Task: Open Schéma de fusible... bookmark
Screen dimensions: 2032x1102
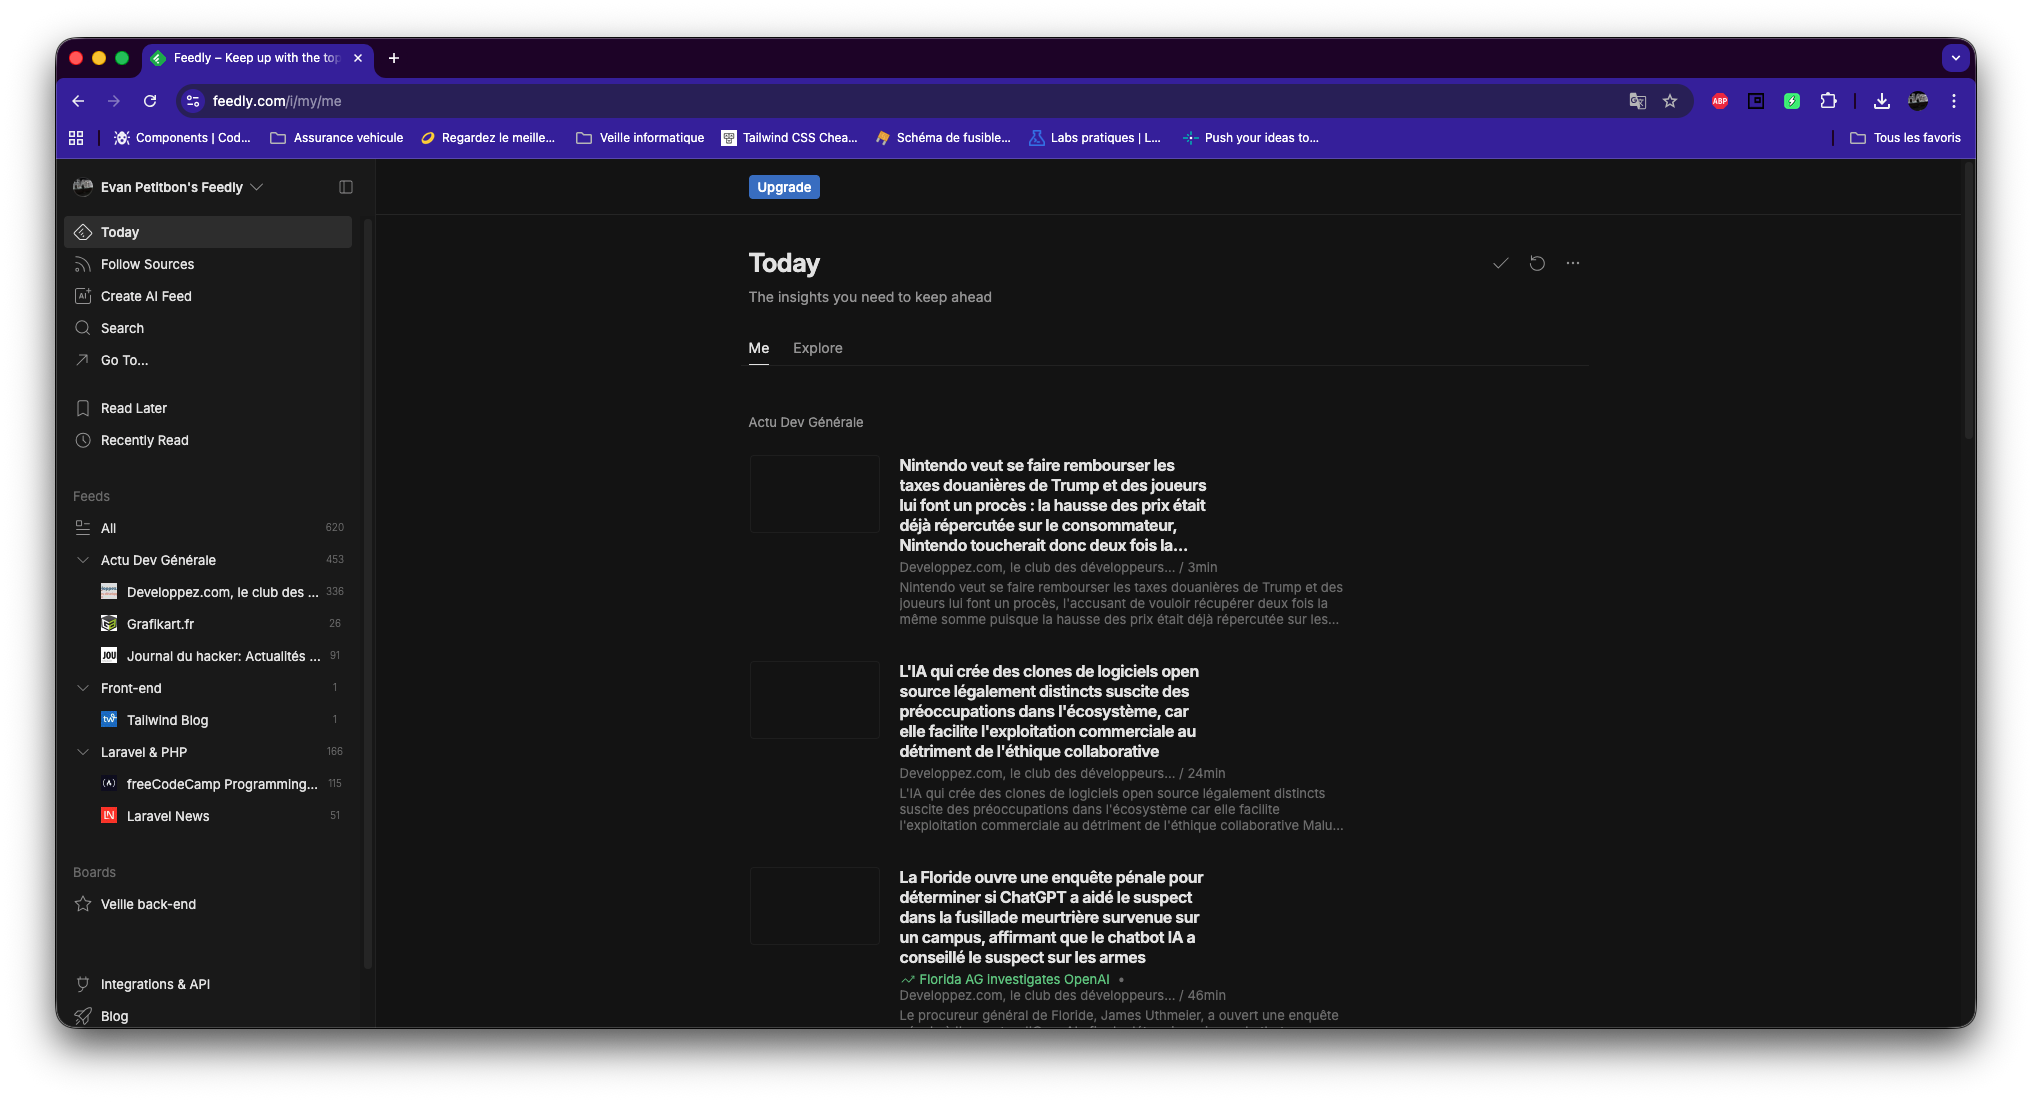Action: pos(943,138)
